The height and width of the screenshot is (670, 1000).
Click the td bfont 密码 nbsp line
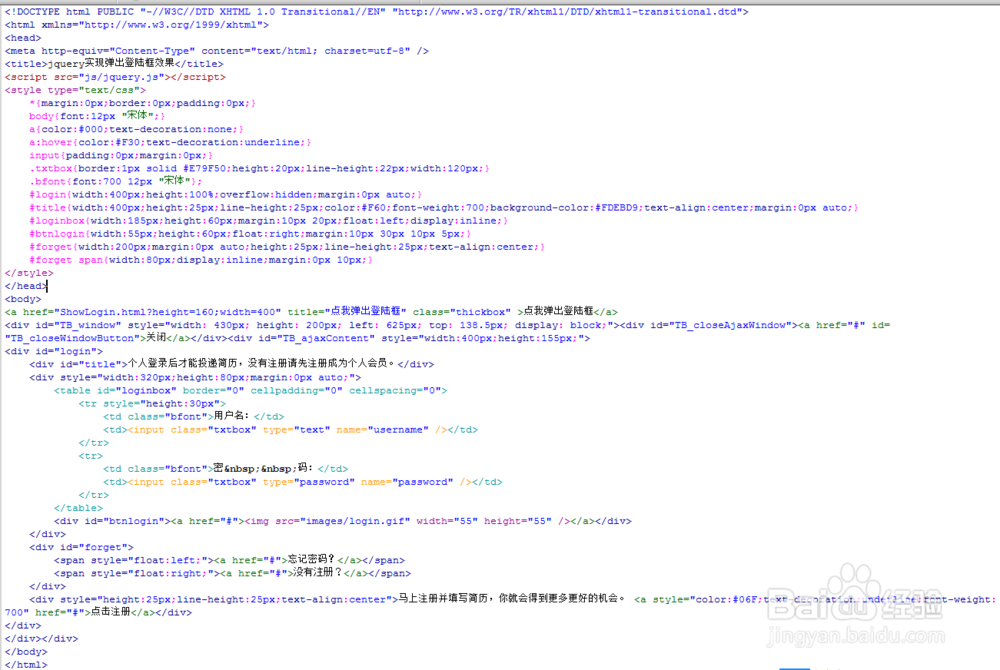click(x=226, y=469)
